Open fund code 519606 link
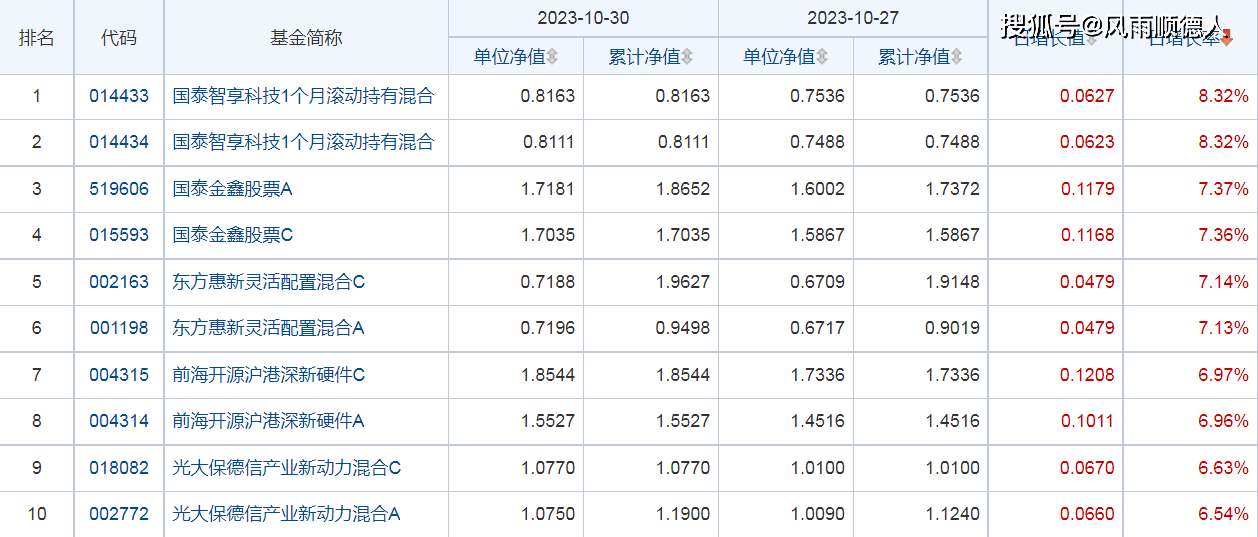The image size is (1258, 537). coord(119,189)
